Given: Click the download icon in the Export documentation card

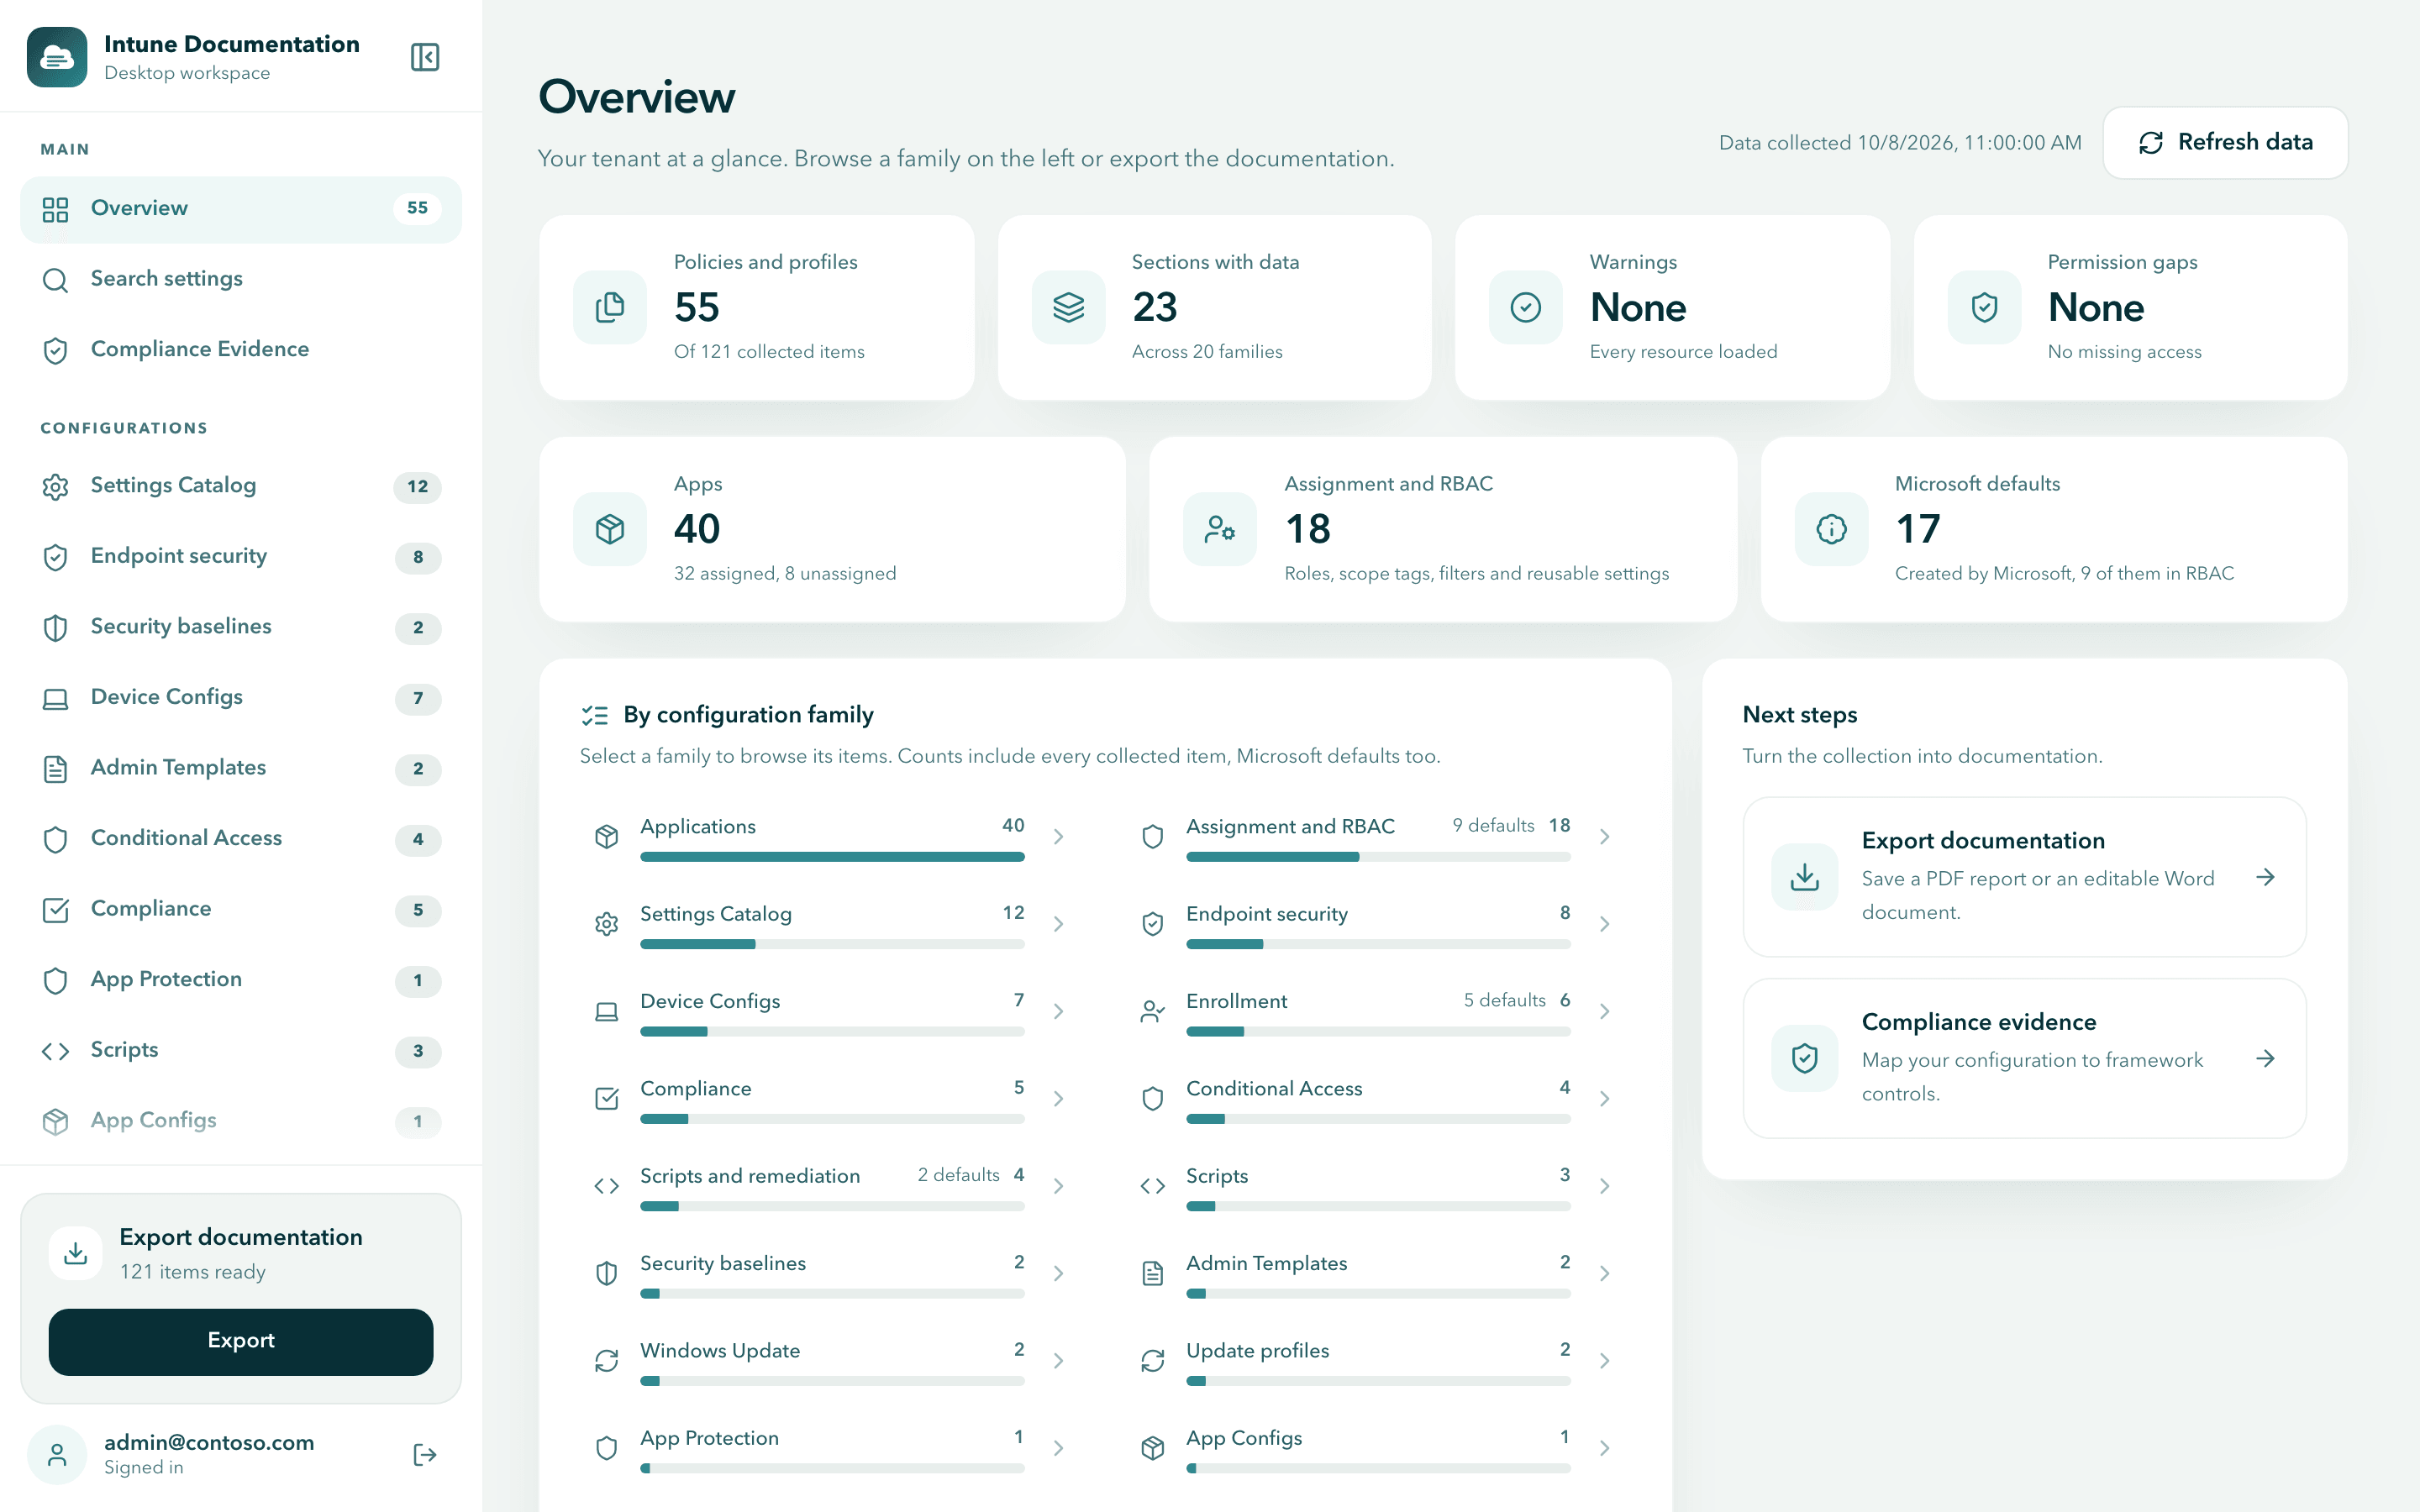Looking at the screenshot, I should tap(1804, 877).
